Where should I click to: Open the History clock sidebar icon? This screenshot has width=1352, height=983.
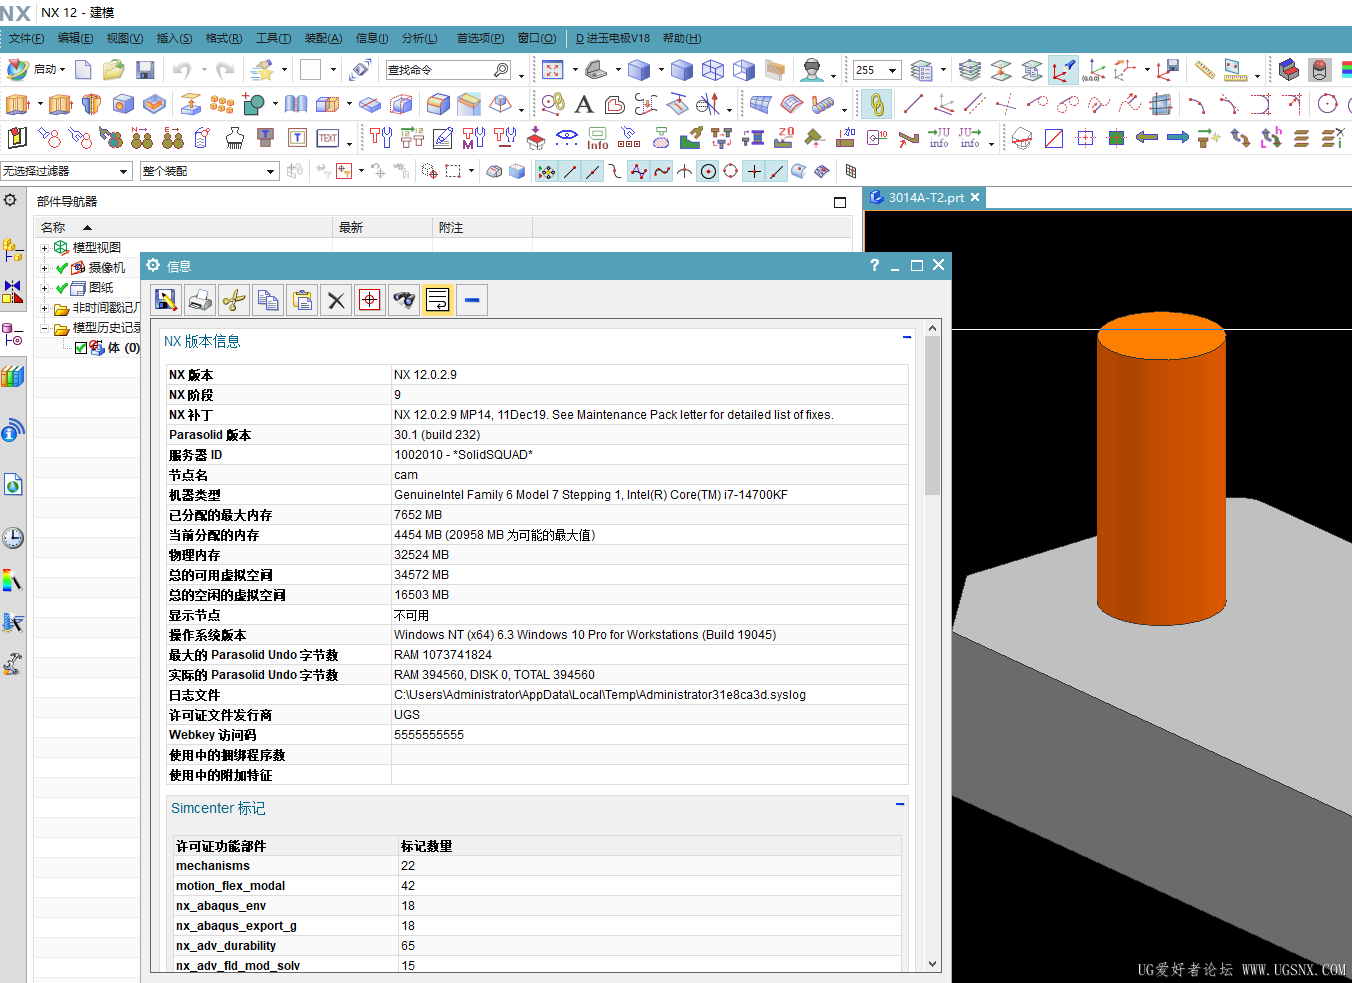tap(13, 538)
